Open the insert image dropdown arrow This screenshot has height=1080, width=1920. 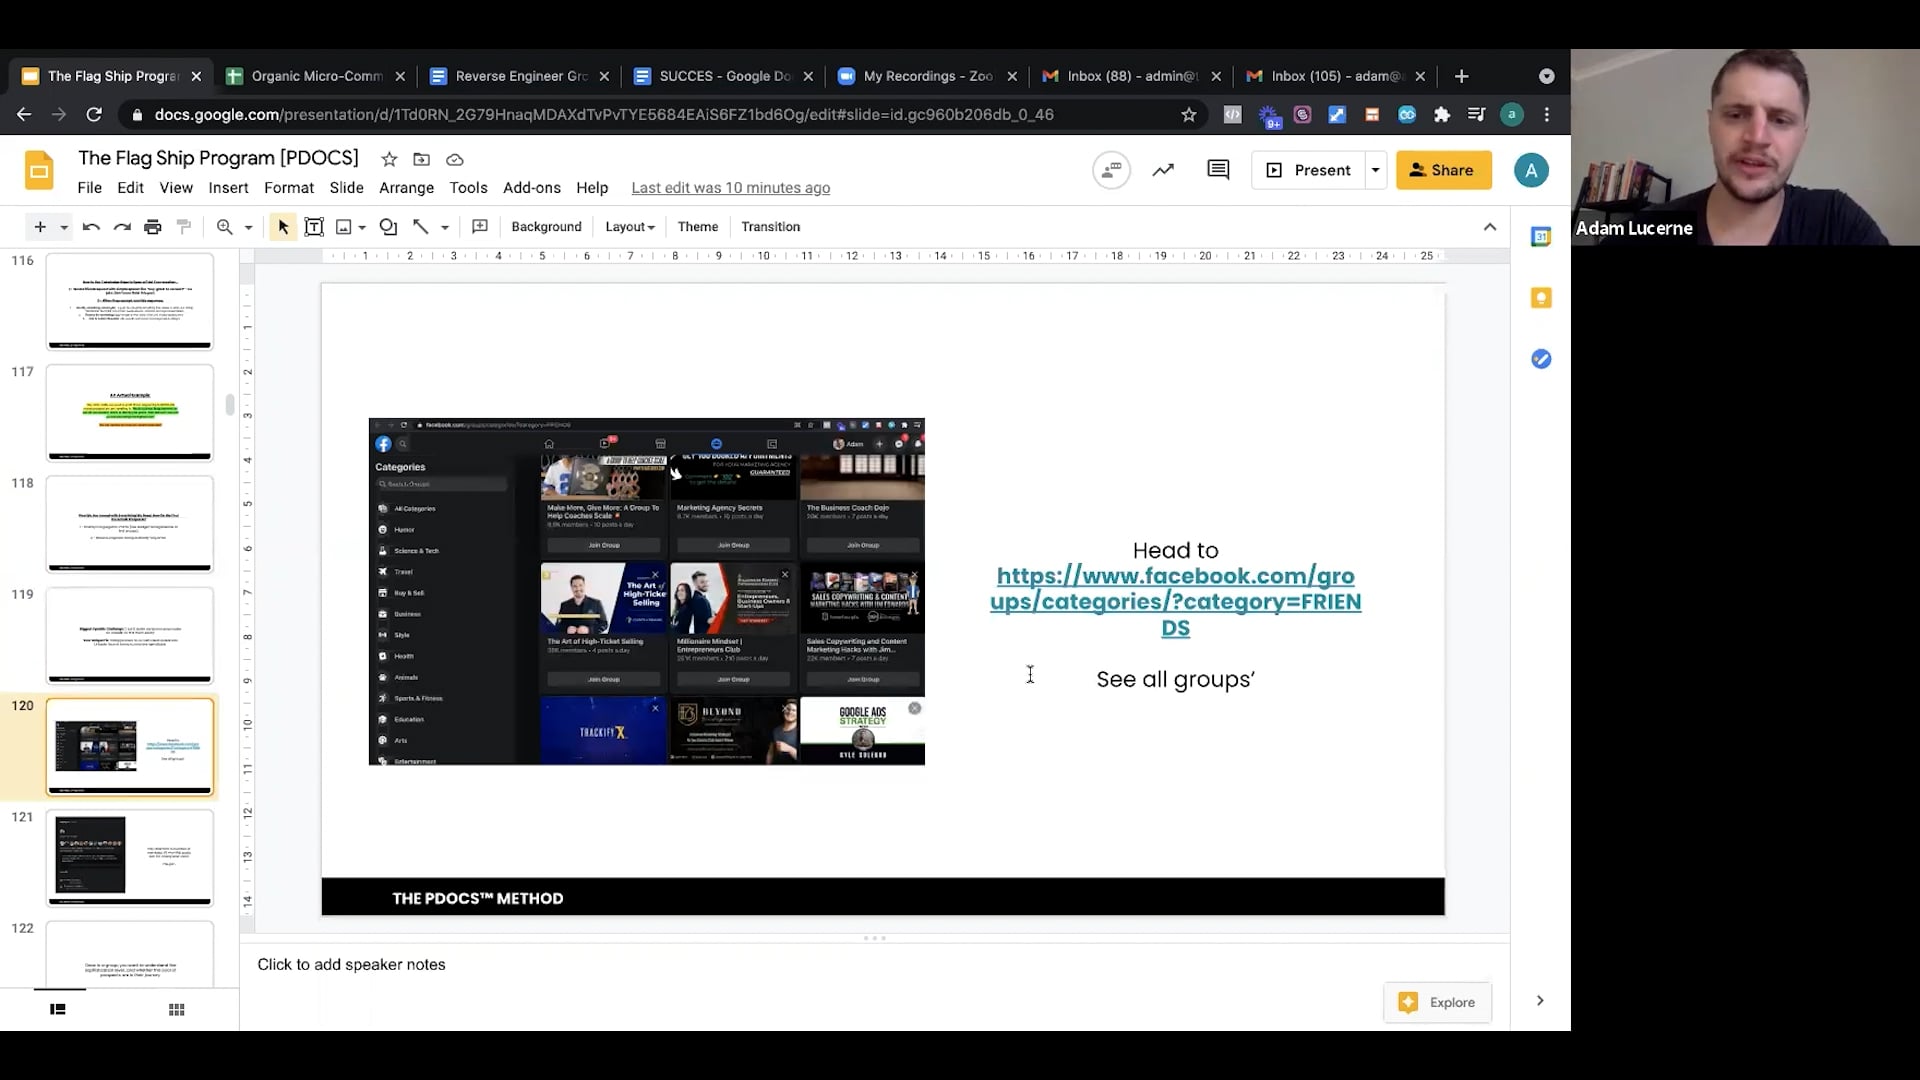coord(362,227)
